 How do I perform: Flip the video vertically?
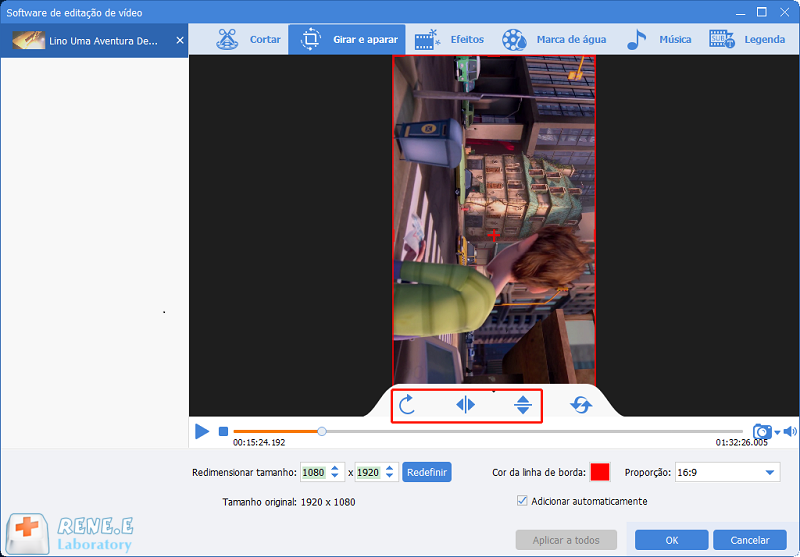coord(523,405)
